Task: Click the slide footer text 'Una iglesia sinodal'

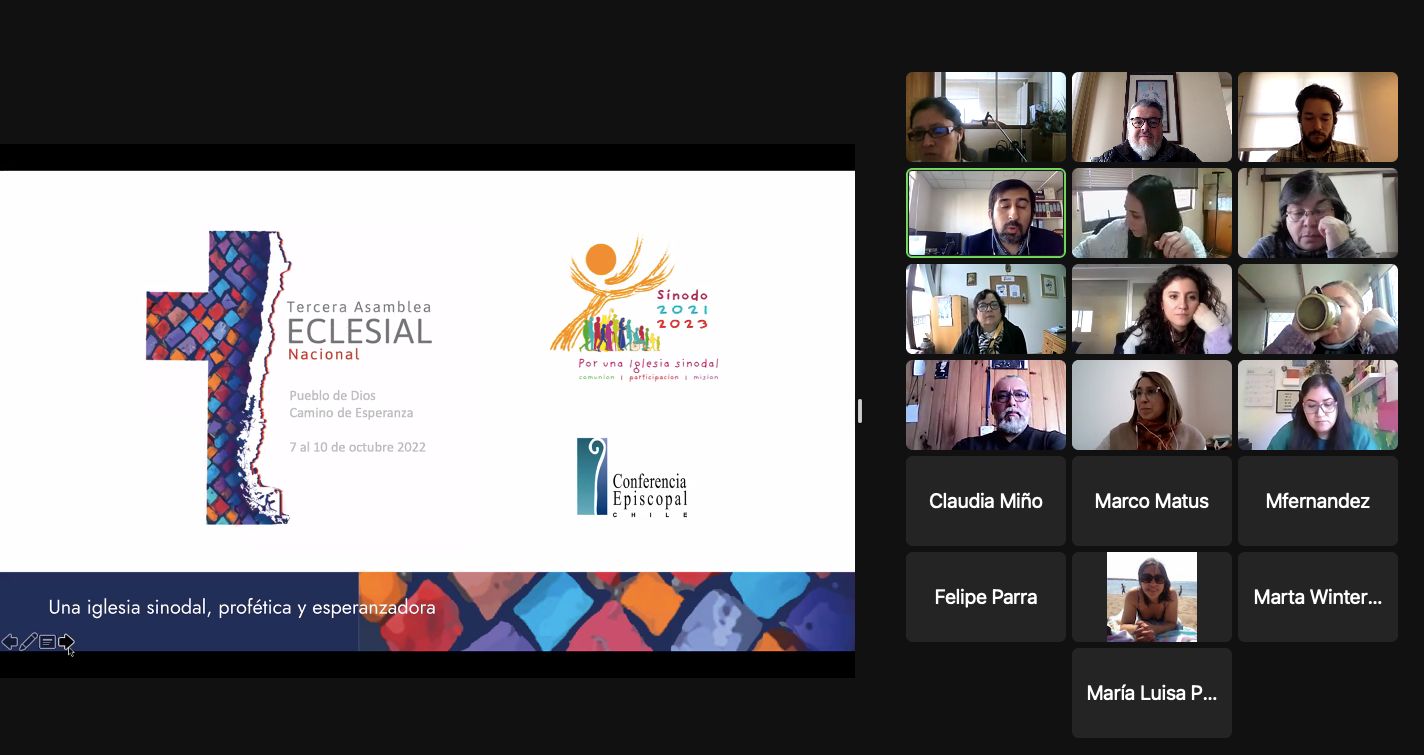Action: [x=242, y=608]
